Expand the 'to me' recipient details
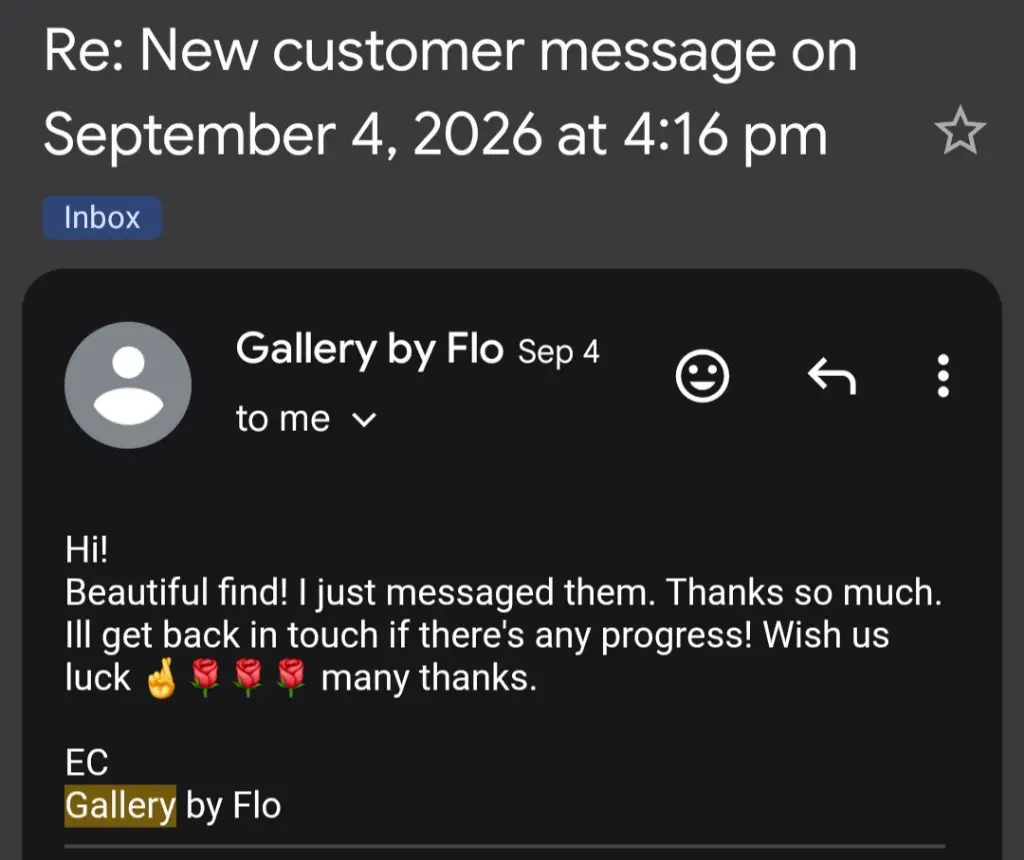The width and height of the screenshot is (1024, 860). tap(364, 419)
